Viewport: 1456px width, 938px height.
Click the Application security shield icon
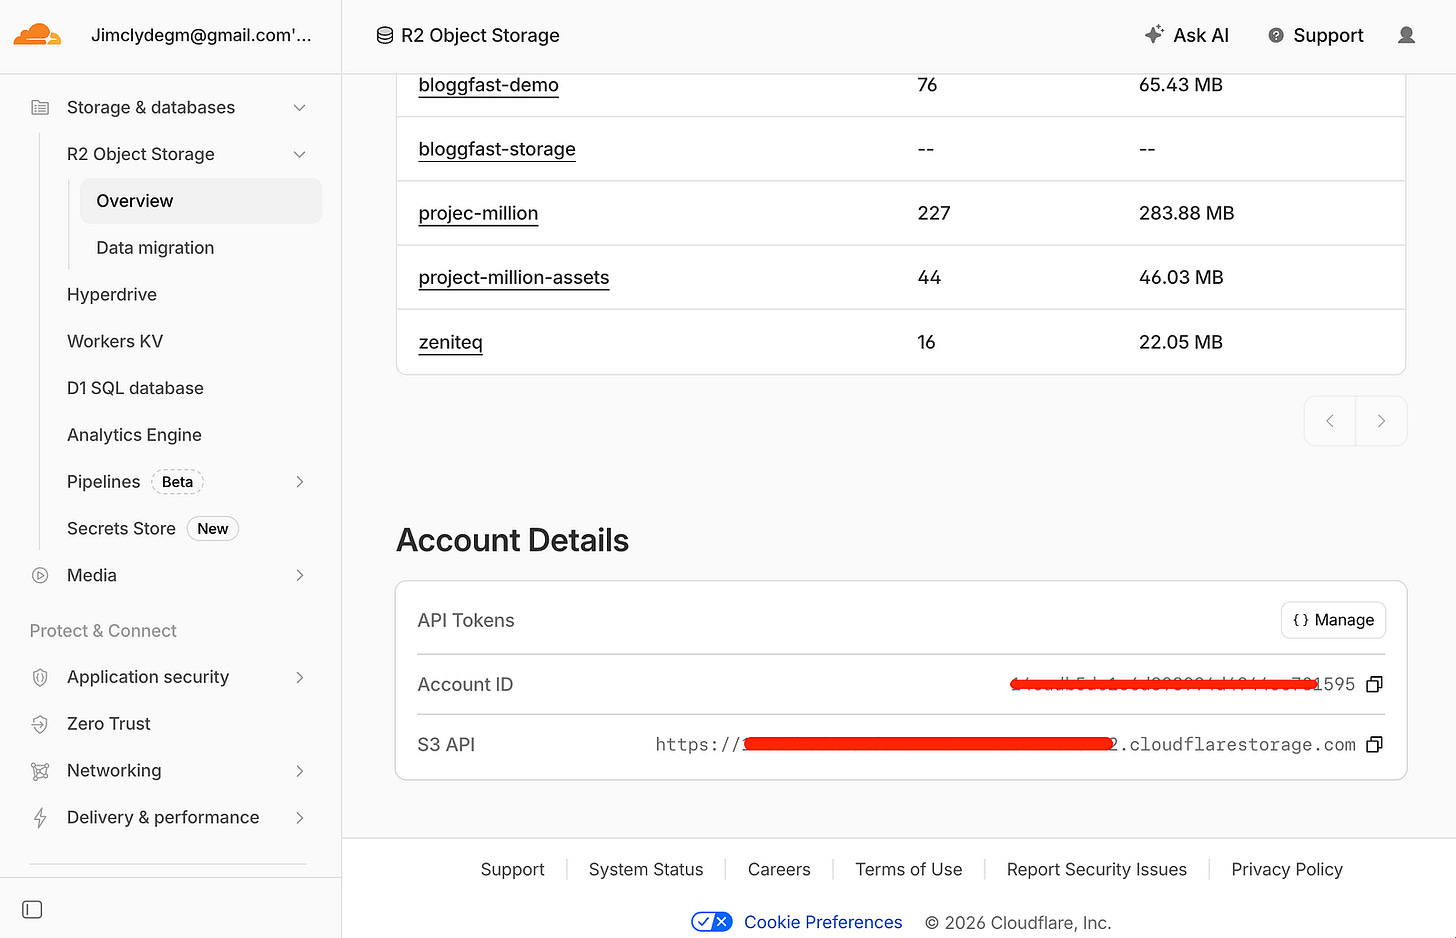[x=39, y=677]
